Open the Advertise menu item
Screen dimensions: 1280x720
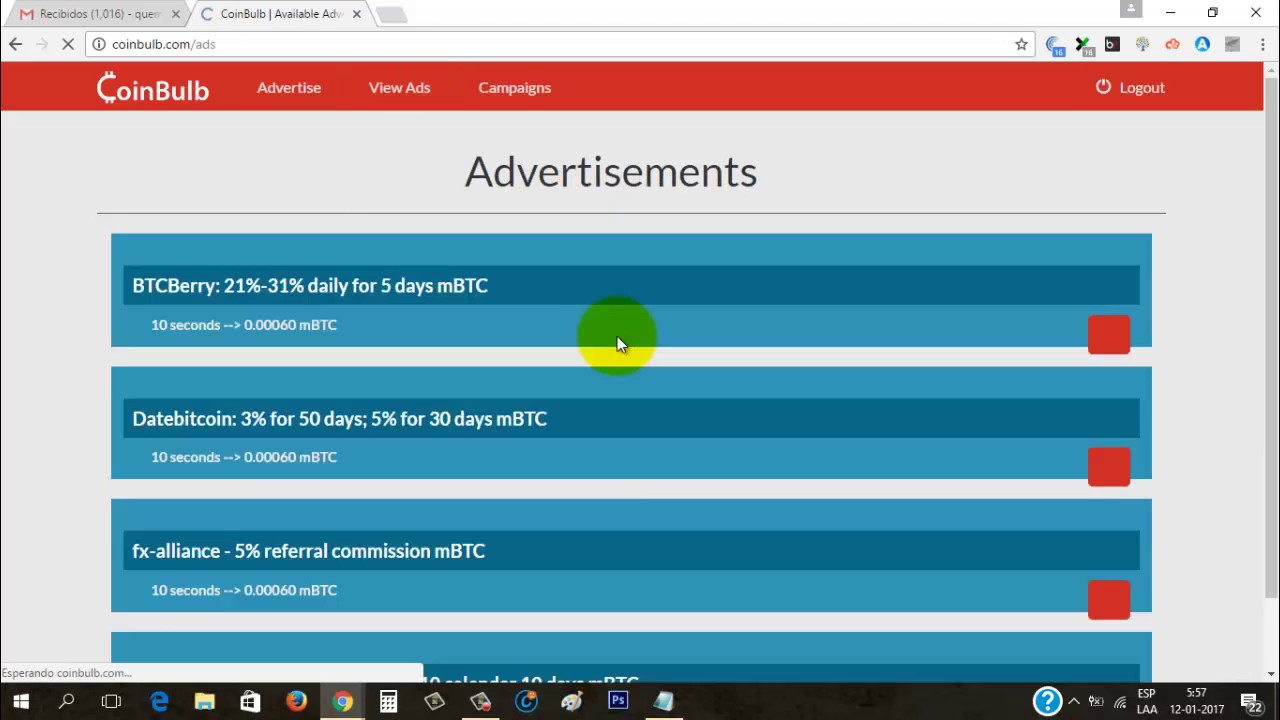click(289, 87)
